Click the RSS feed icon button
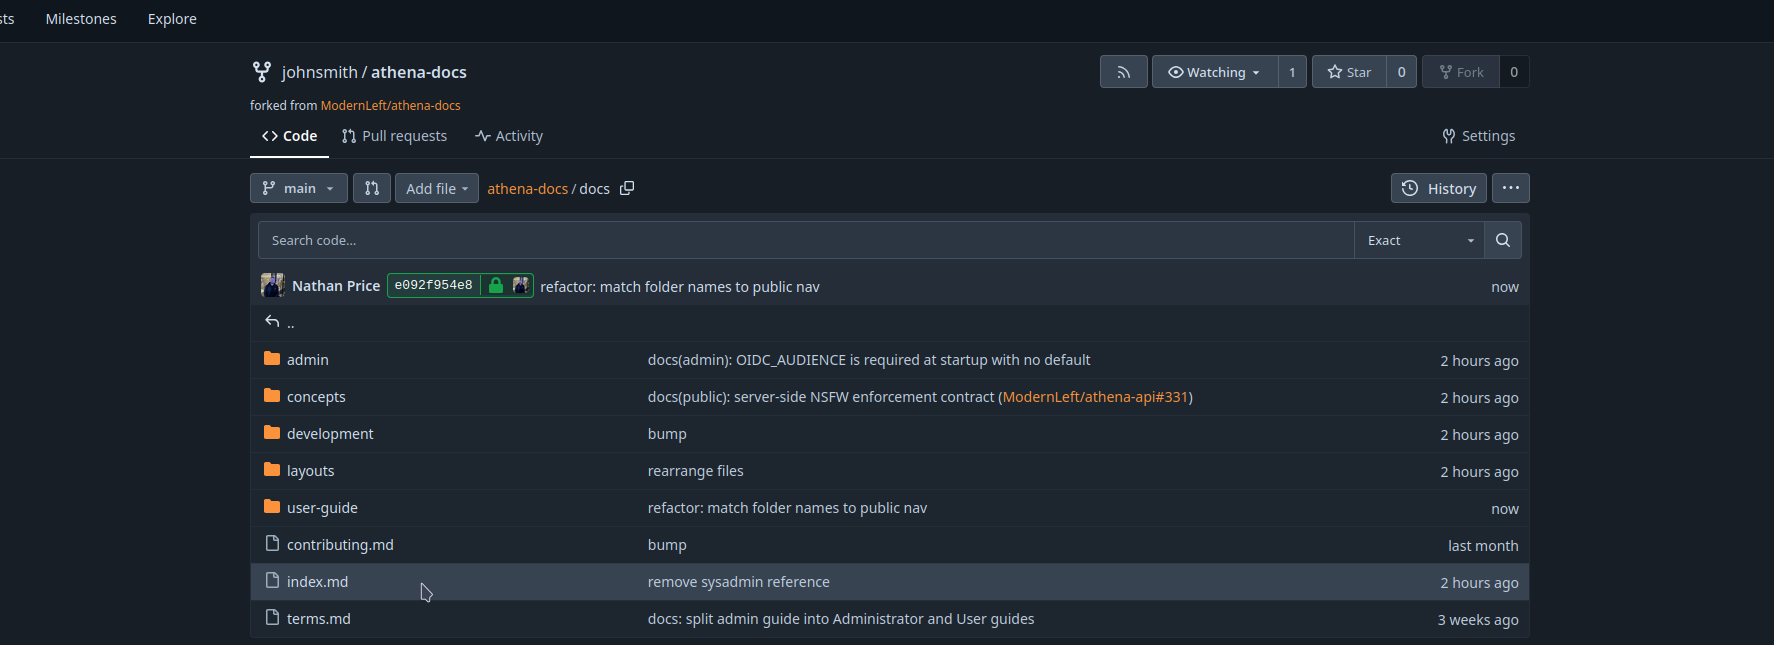 [1124, 72]
